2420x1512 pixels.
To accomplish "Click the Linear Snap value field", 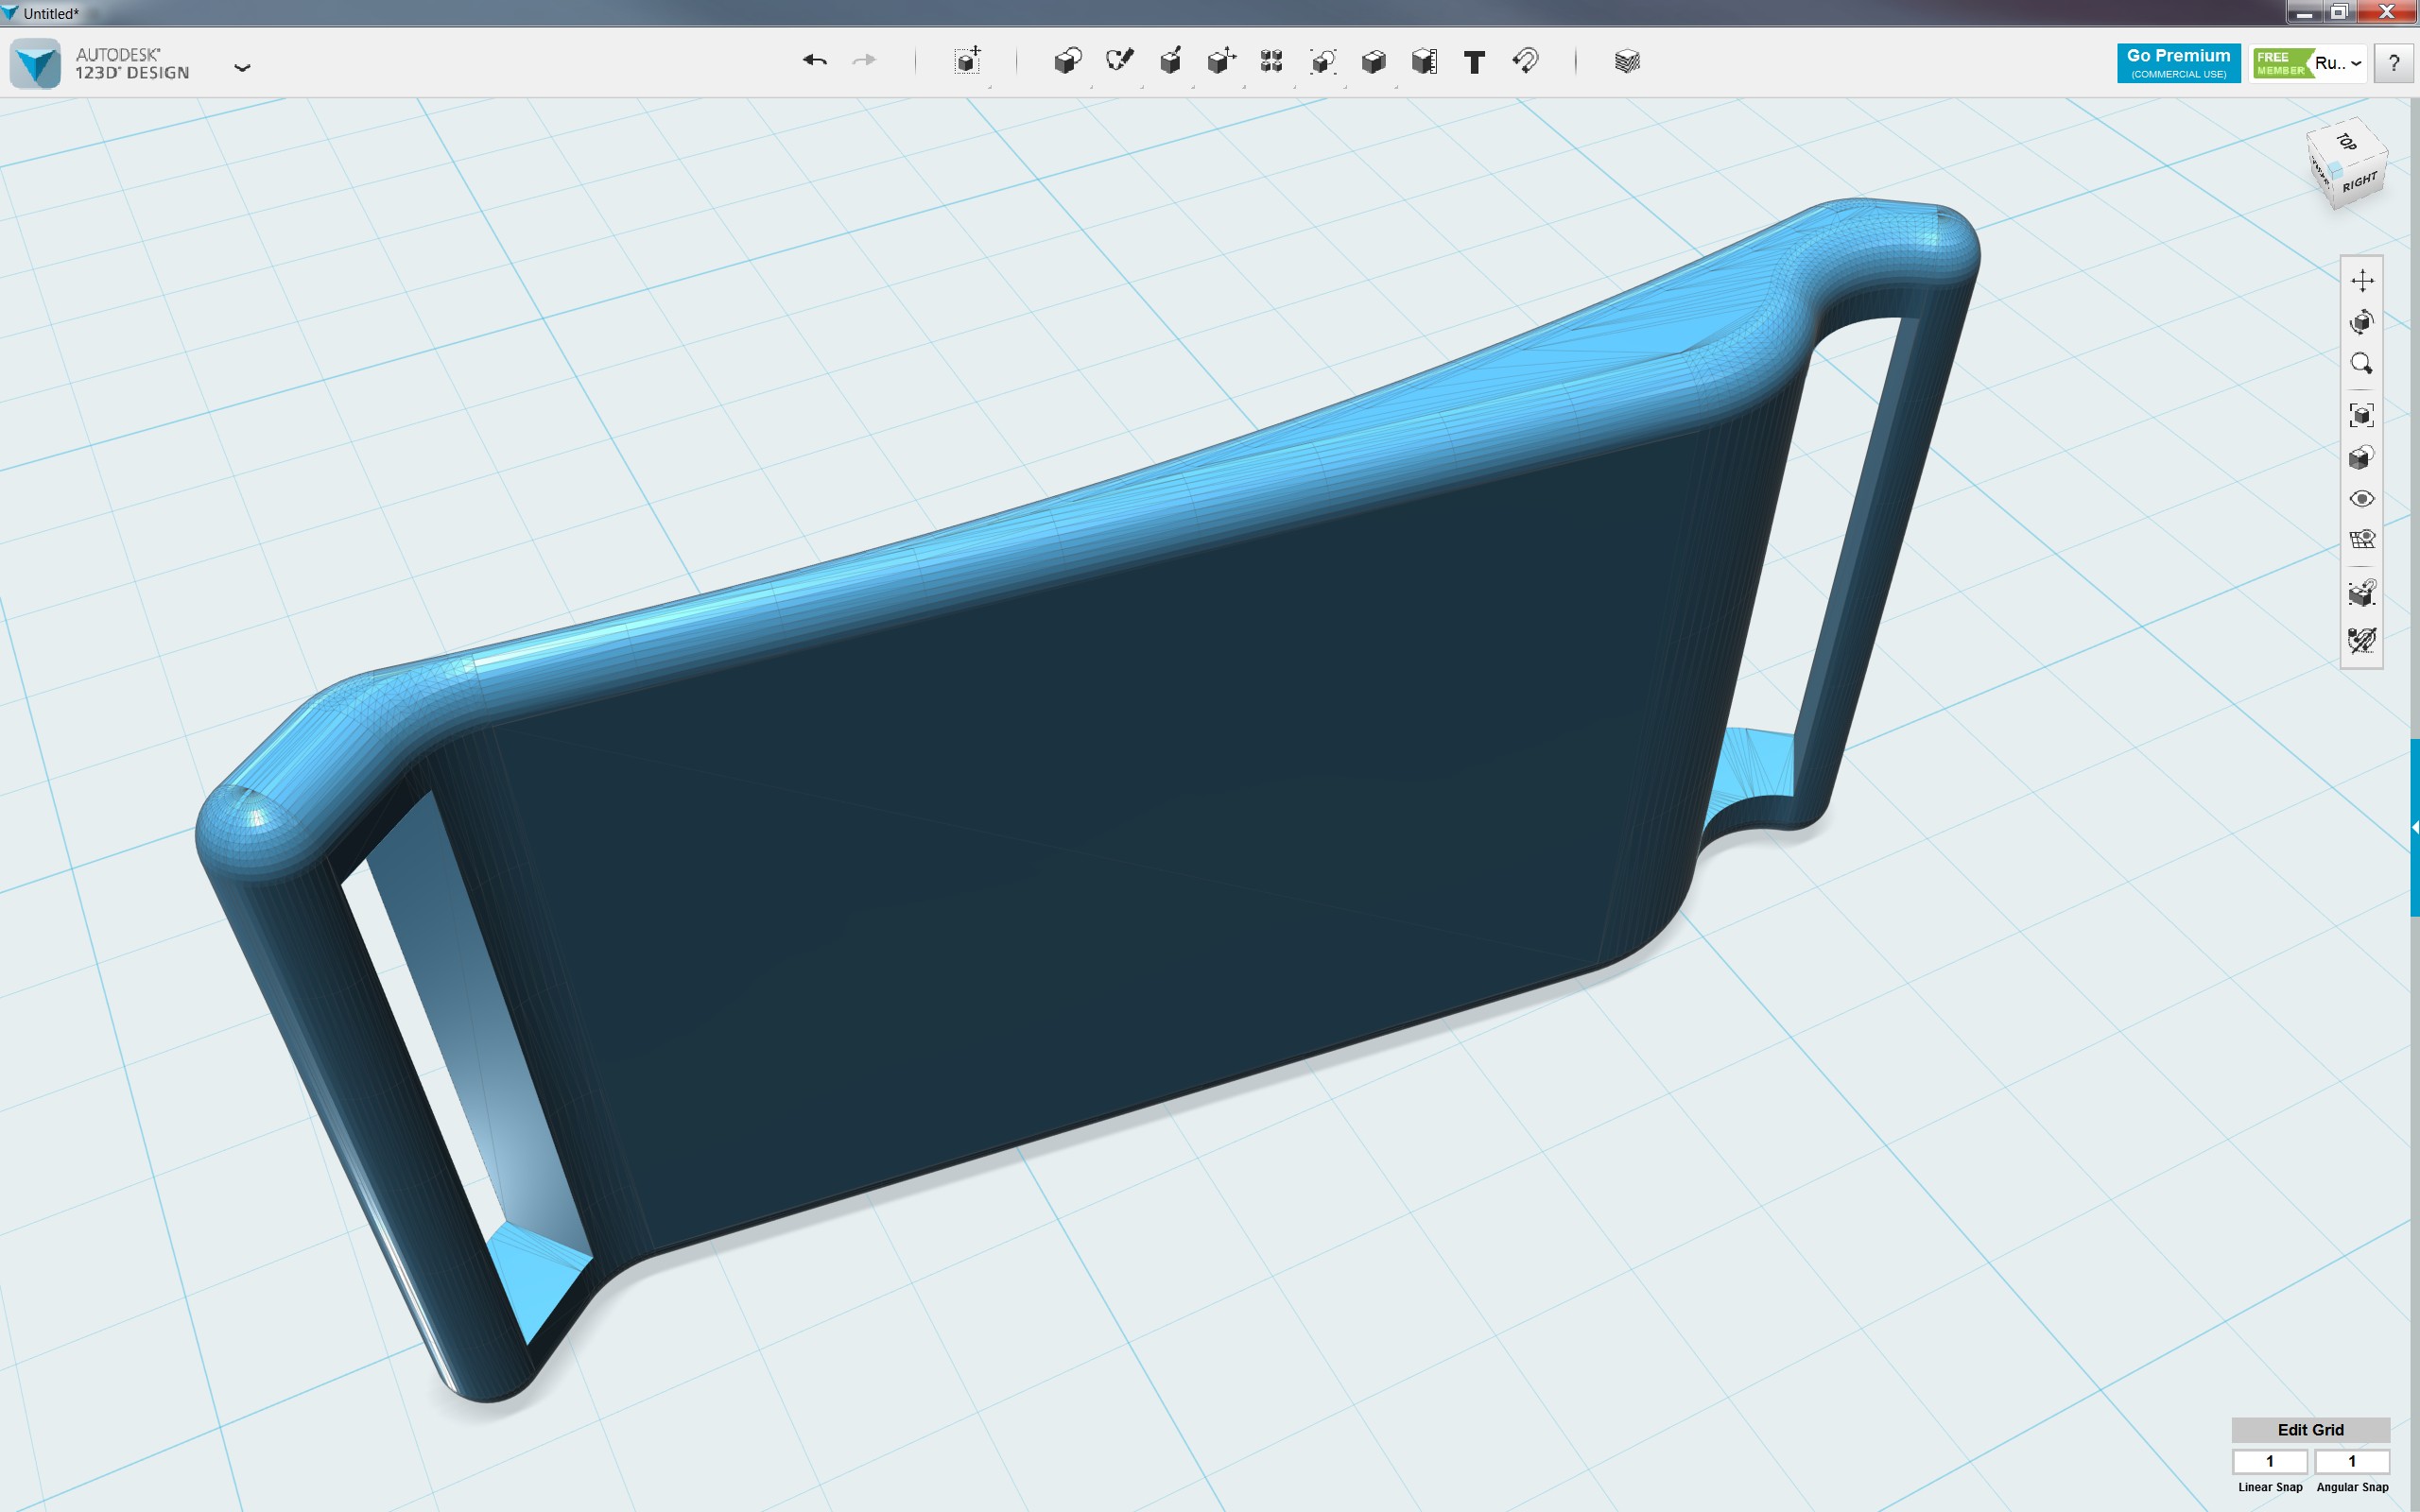I will click(2270, 1461).
